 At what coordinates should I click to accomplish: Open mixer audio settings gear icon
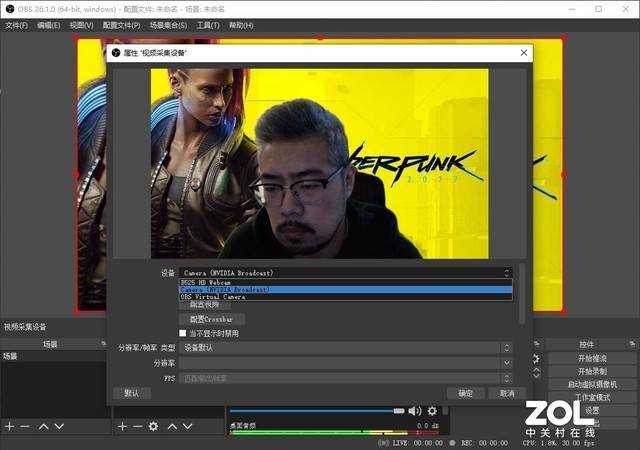point(432,411)
